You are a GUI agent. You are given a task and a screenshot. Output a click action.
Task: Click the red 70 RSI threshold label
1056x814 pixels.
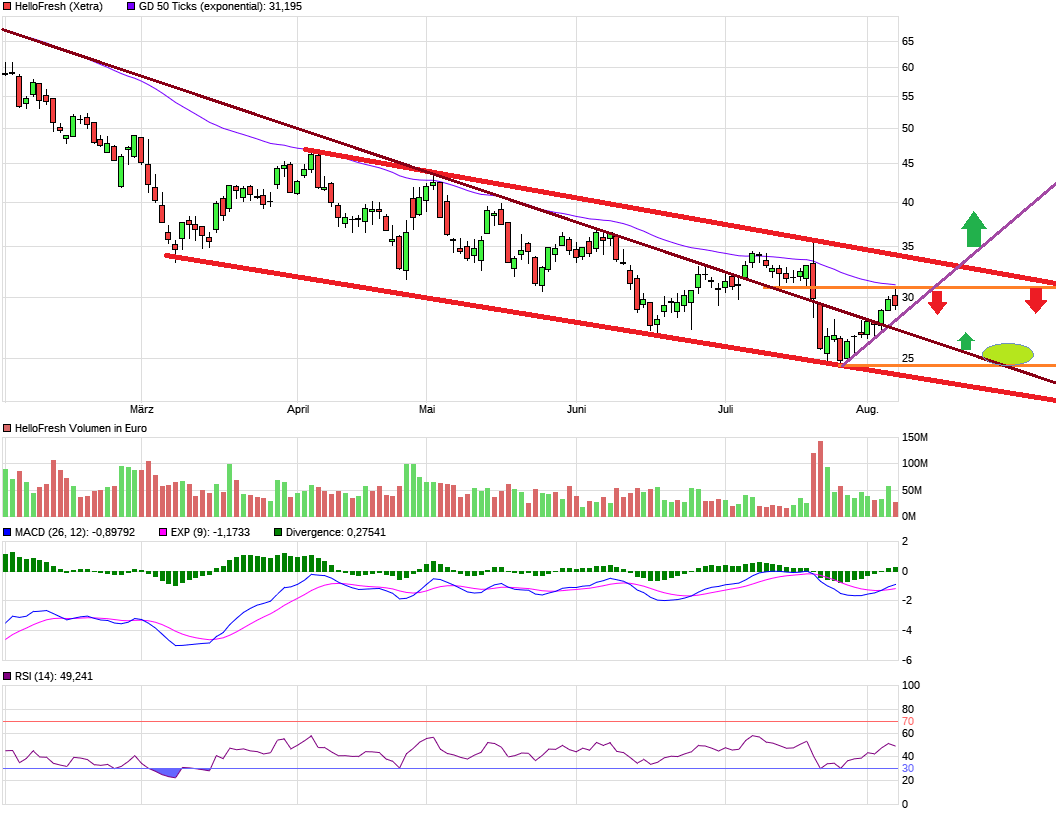(908, 722)
